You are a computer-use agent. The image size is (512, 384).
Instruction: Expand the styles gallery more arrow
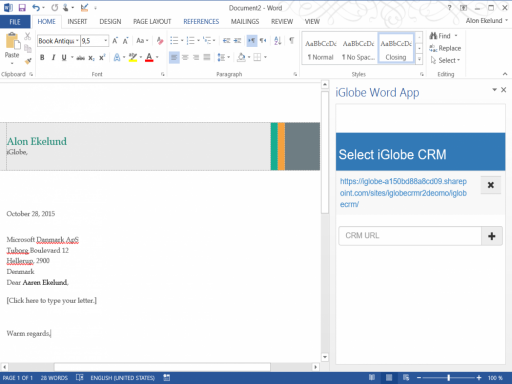[419, 60]
